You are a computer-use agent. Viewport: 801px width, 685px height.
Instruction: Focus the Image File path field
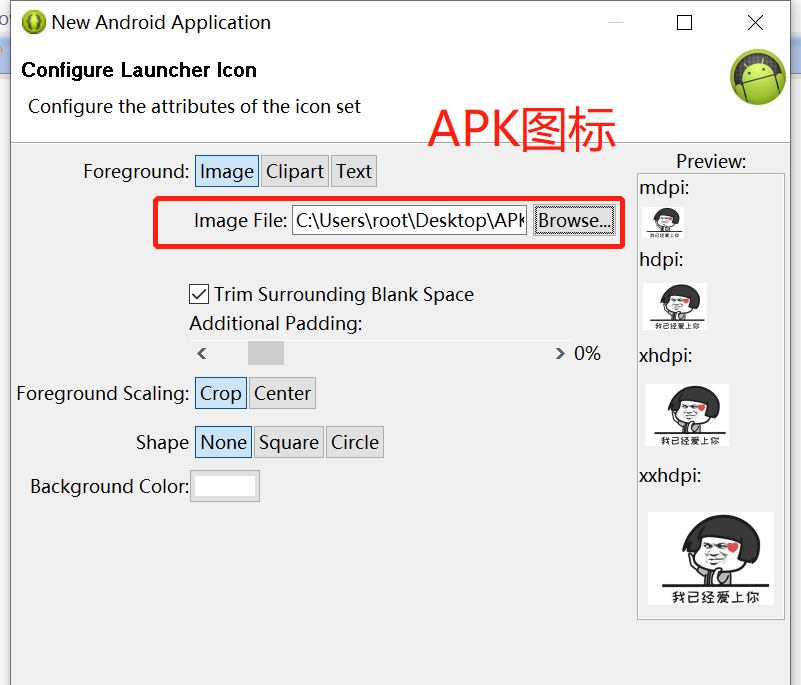coord(409,220)
